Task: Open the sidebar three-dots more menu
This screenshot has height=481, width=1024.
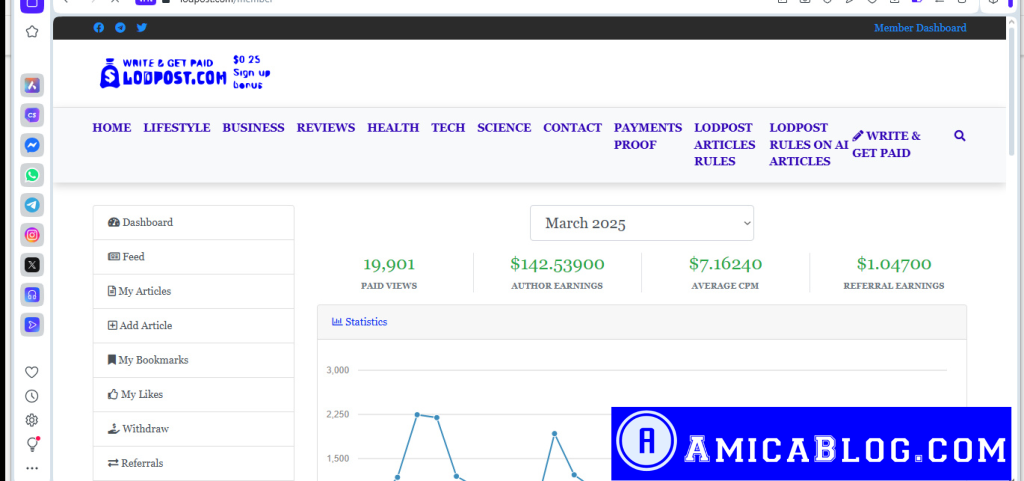Action: click(32, 467)
